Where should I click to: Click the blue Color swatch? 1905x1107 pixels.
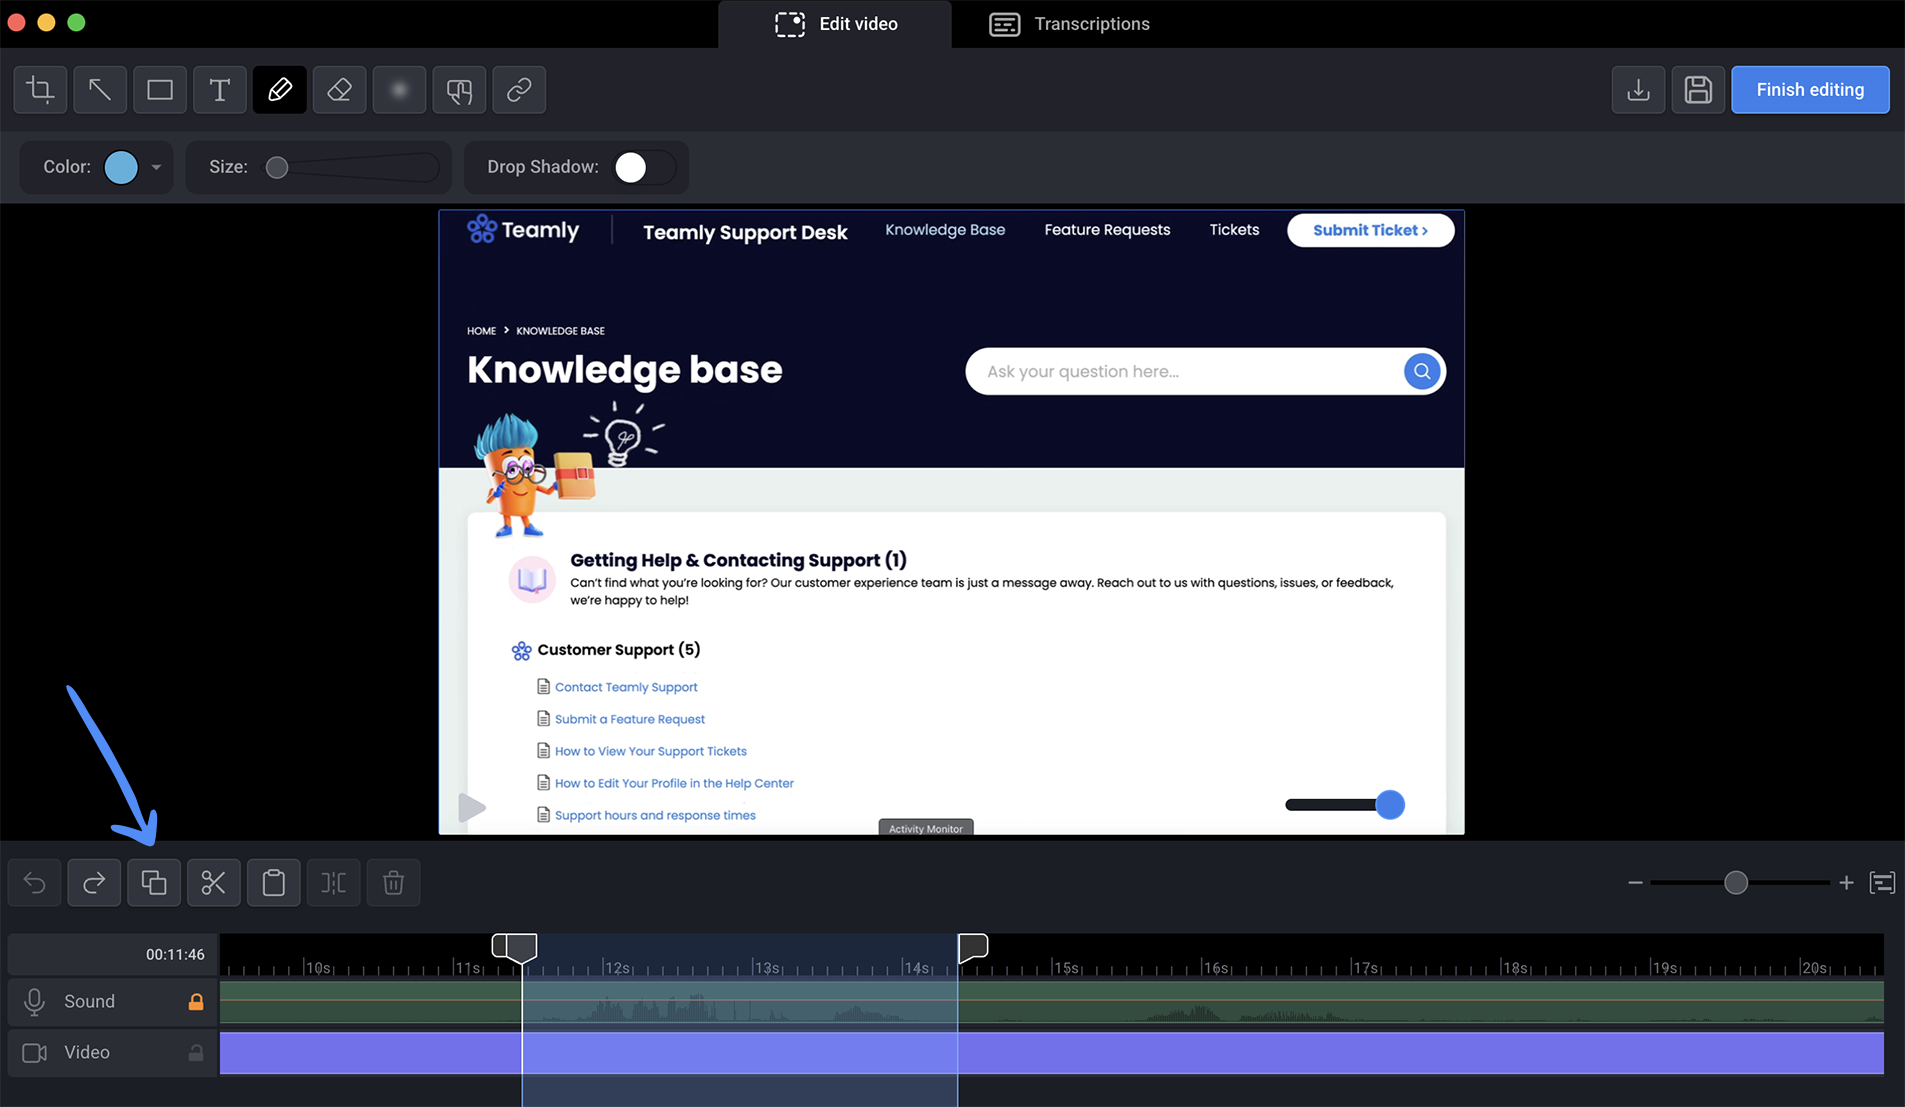[x=121, y=167]
